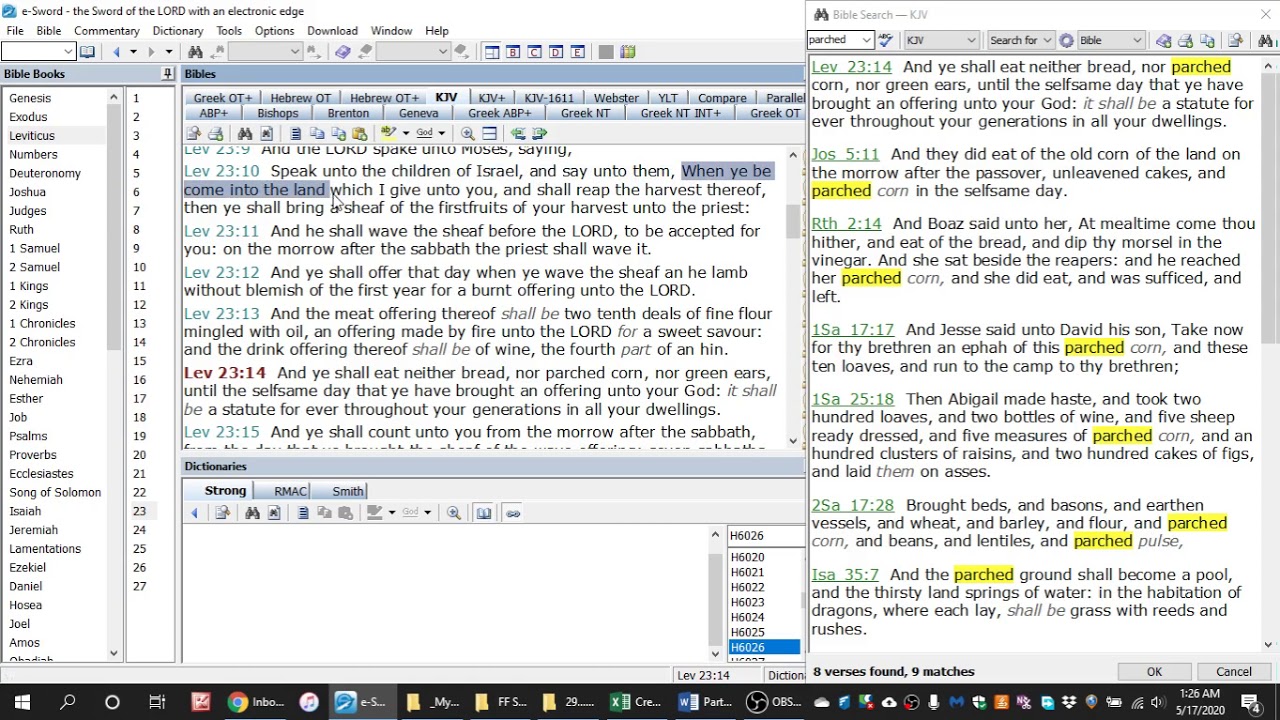Screen dimensions: 1280x720
Task: Select chapter 16 in chapter list
Action: [139, 380]
